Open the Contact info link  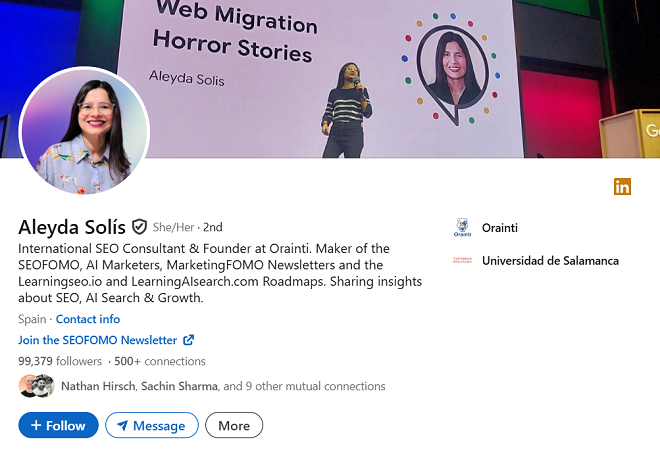pos(88,319)
